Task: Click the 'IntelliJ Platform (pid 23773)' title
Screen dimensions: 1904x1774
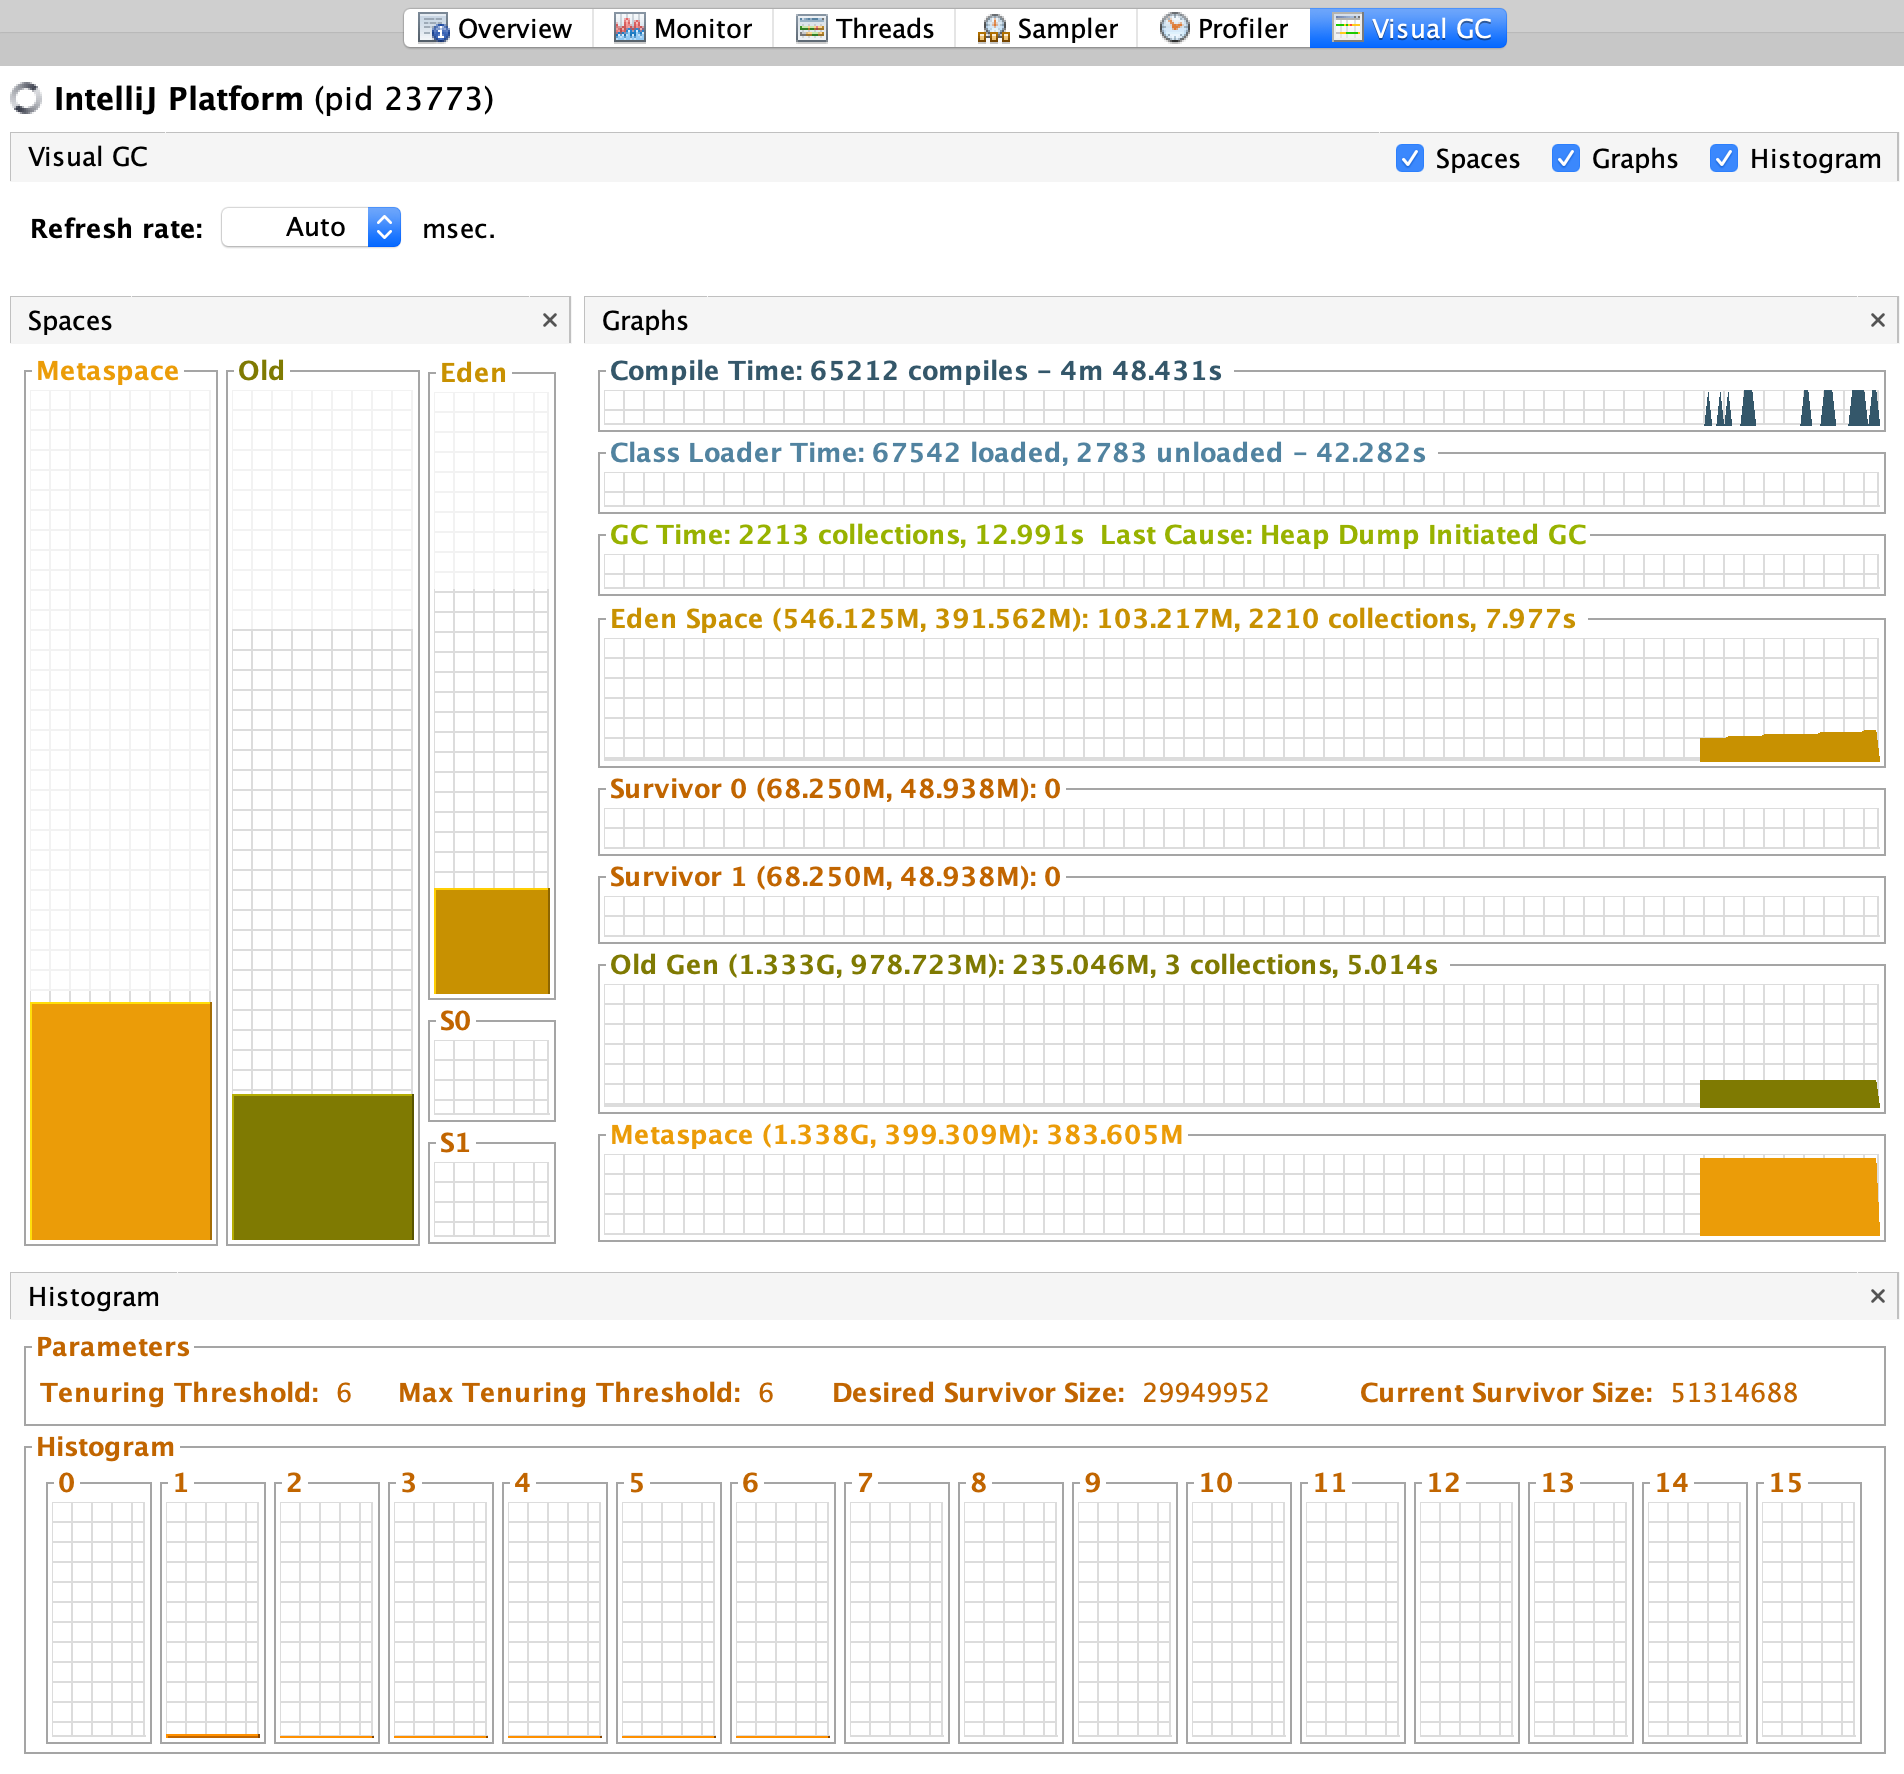Action: click(x=274, y=99)
